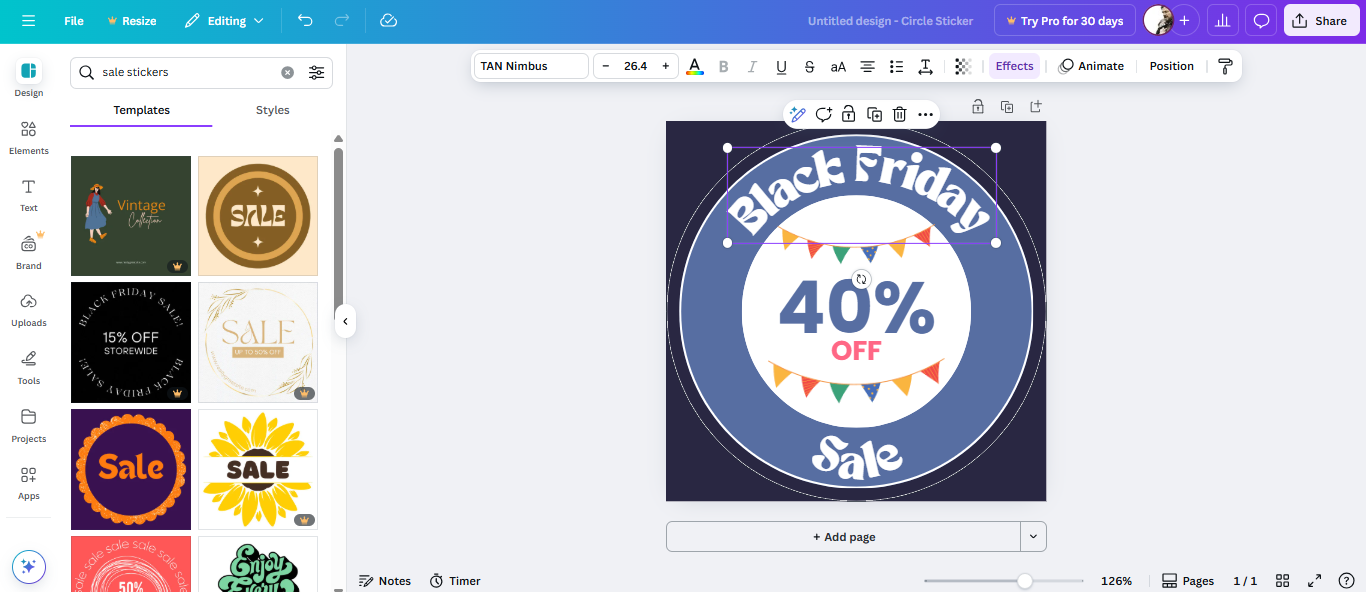Toggle strikethrough formatting
This screenshot has width=1366, height=592.
(810, 66)
